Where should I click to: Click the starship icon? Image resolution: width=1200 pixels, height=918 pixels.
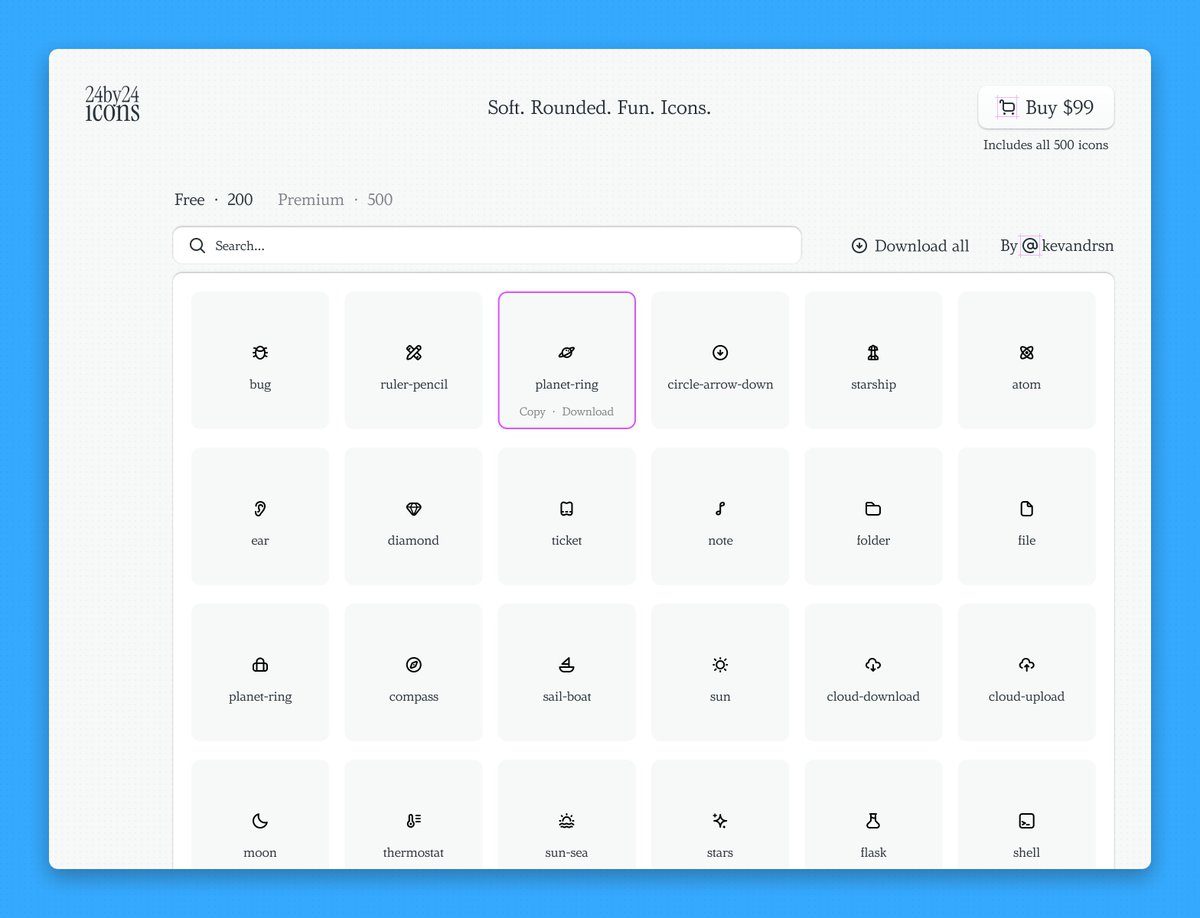(873, 352)
